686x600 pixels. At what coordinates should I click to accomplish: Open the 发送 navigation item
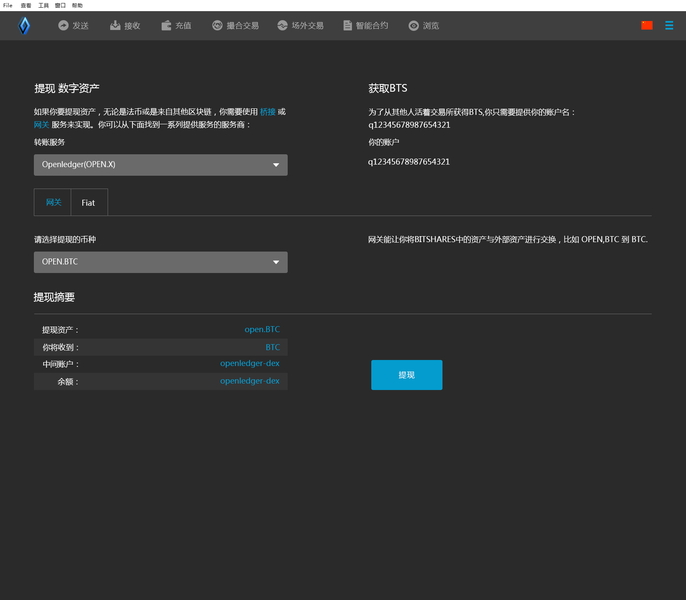coord(74,25)
